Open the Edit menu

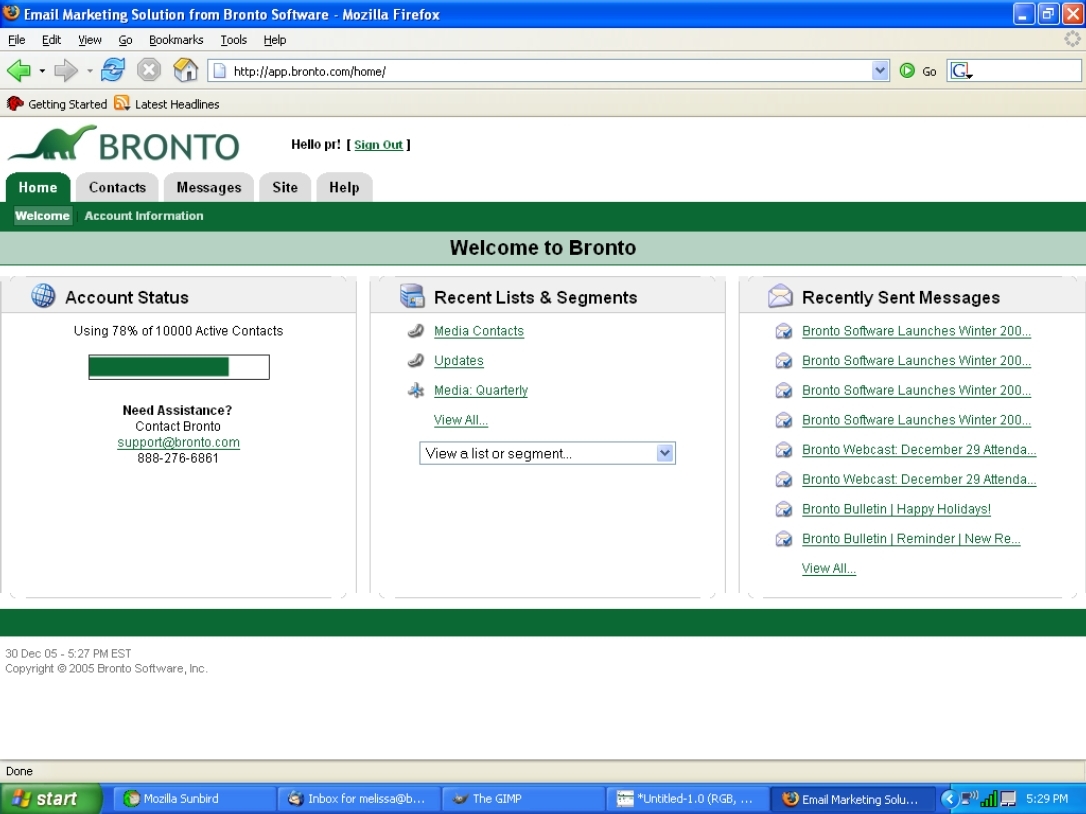coord(51,40)
